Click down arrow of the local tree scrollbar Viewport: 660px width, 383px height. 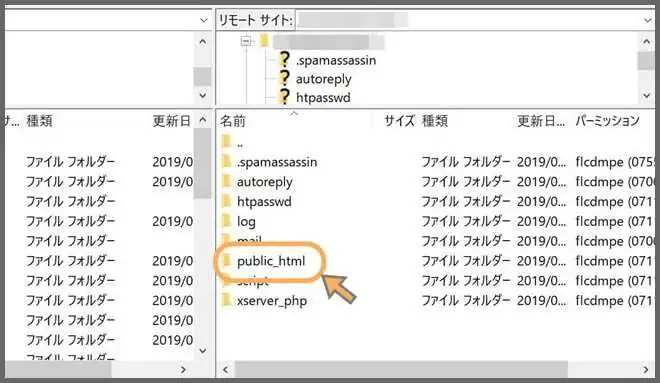pyautogui.click(x=202, y=96)
